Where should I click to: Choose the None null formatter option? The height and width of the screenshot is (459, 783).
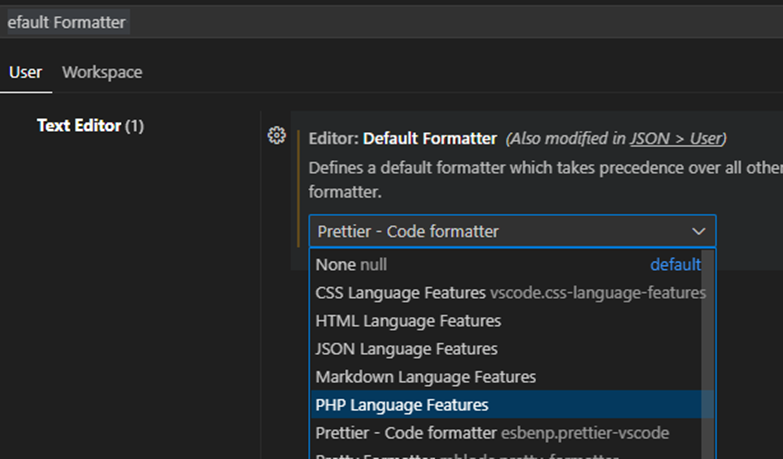(351, 265)
